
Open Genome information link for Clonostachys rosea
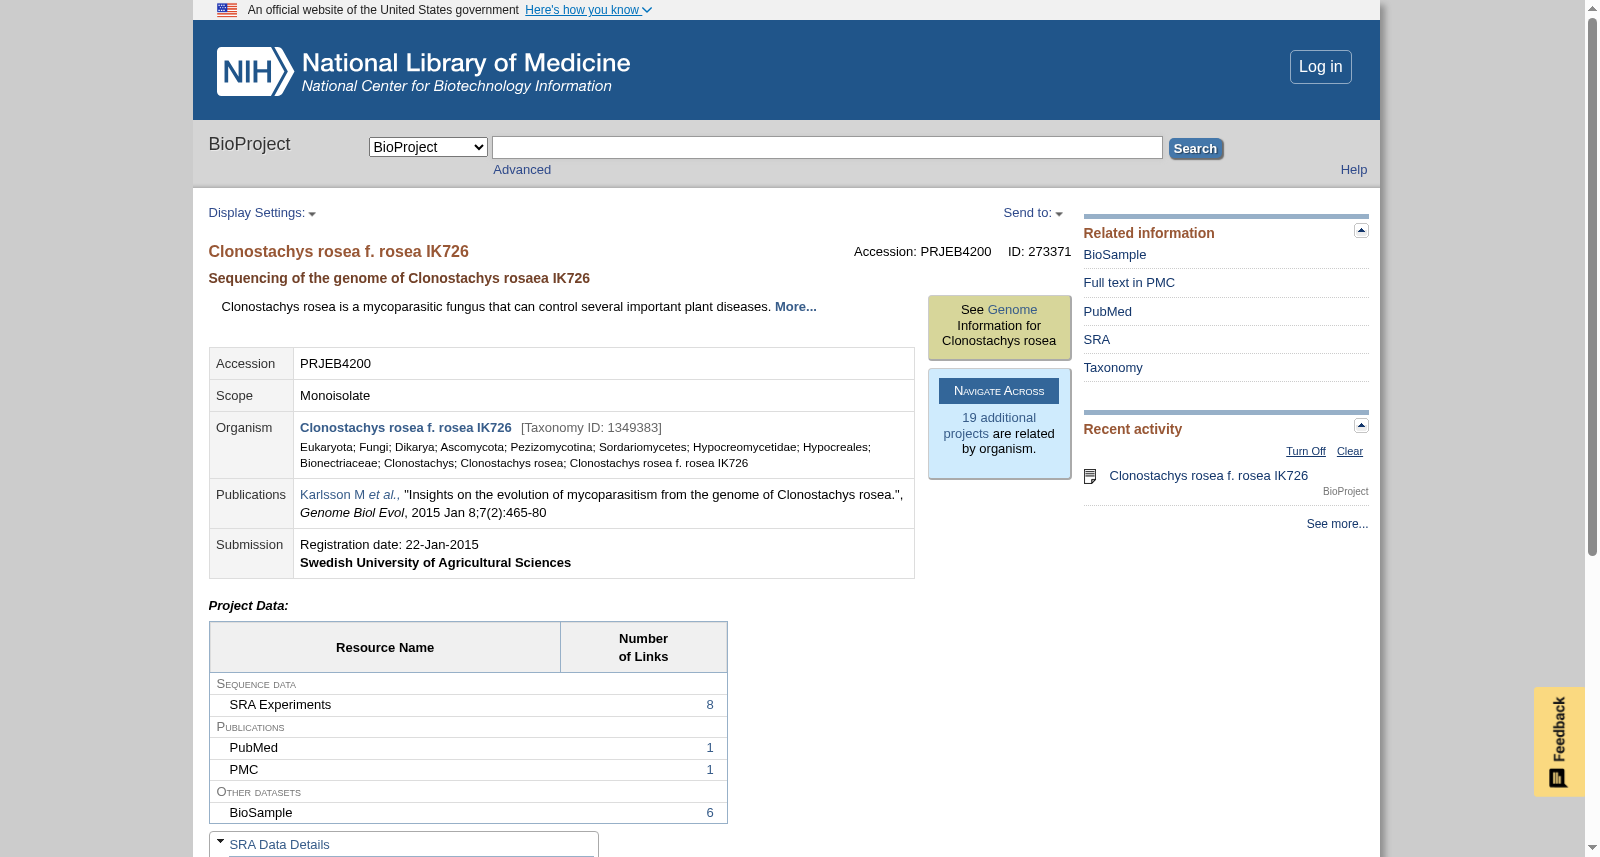(x=1012, y=310)
